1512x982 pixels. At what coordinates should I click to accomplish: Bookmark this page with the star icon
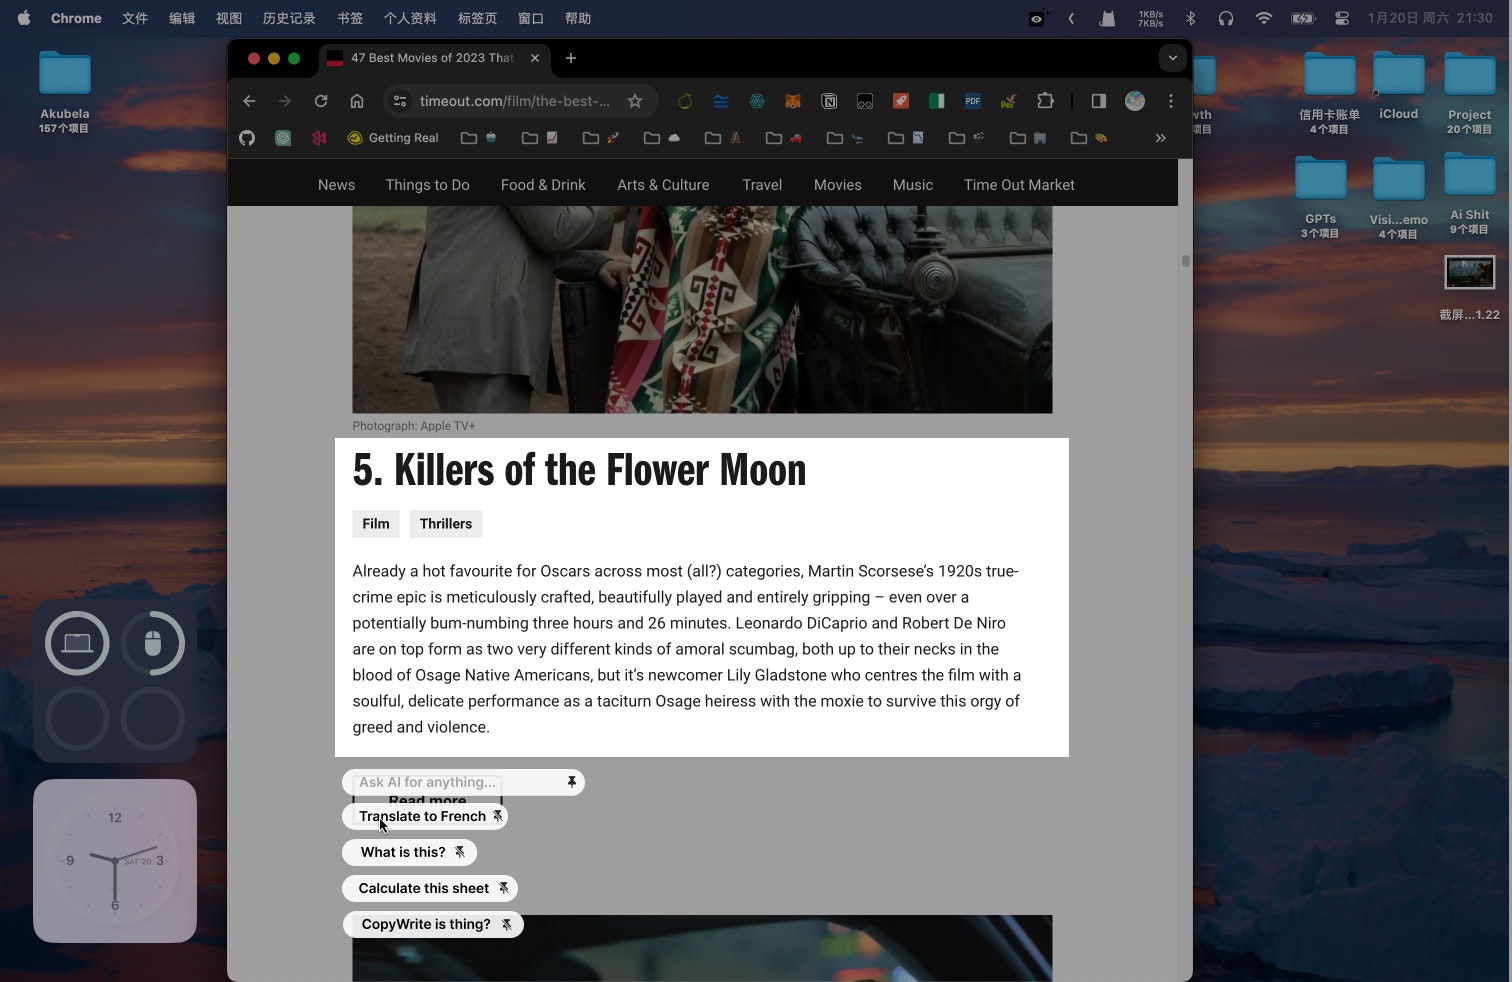[634, 101]
